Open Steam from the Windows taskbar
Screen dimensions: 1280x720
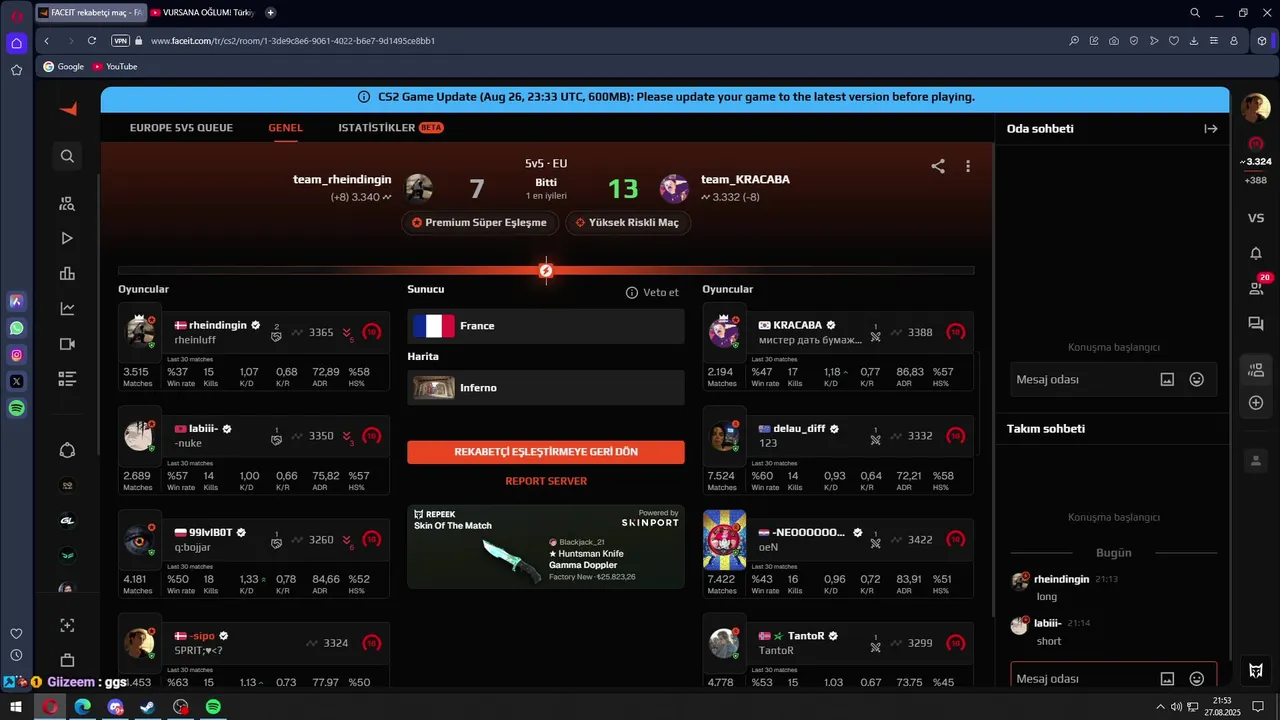pos(148,707)
